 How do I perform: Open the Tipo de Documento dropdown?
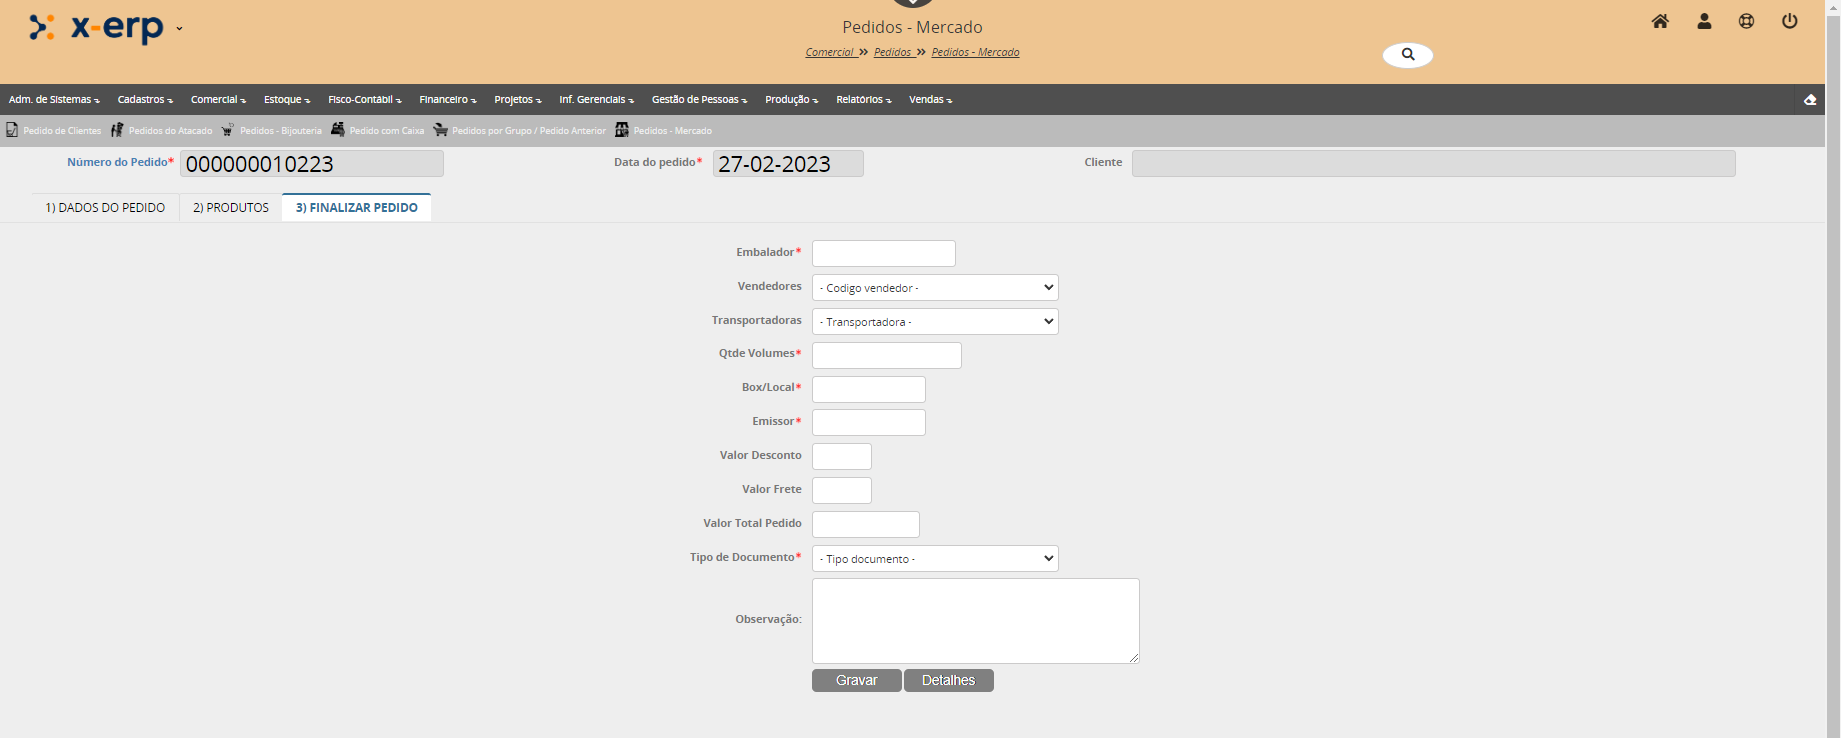tap(934, 559)
